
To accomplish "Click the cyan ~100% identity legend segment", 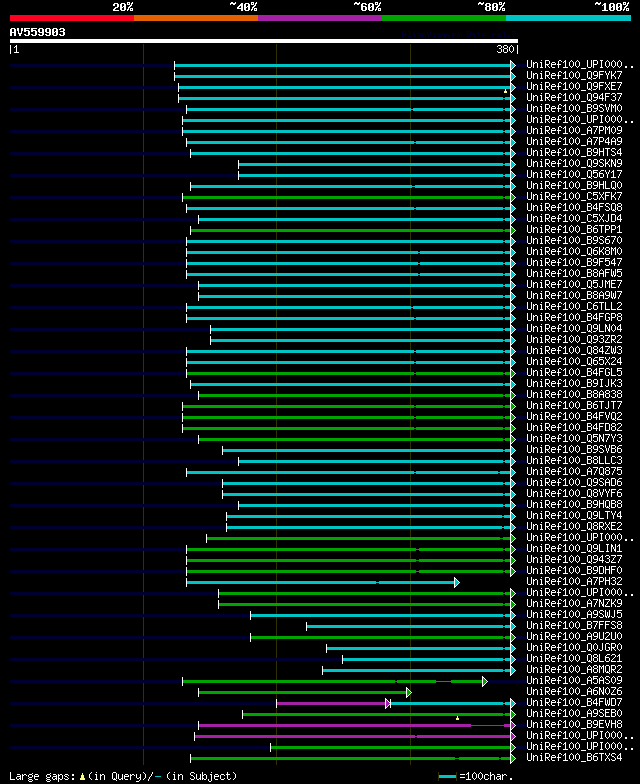I will tap(568, 18).
